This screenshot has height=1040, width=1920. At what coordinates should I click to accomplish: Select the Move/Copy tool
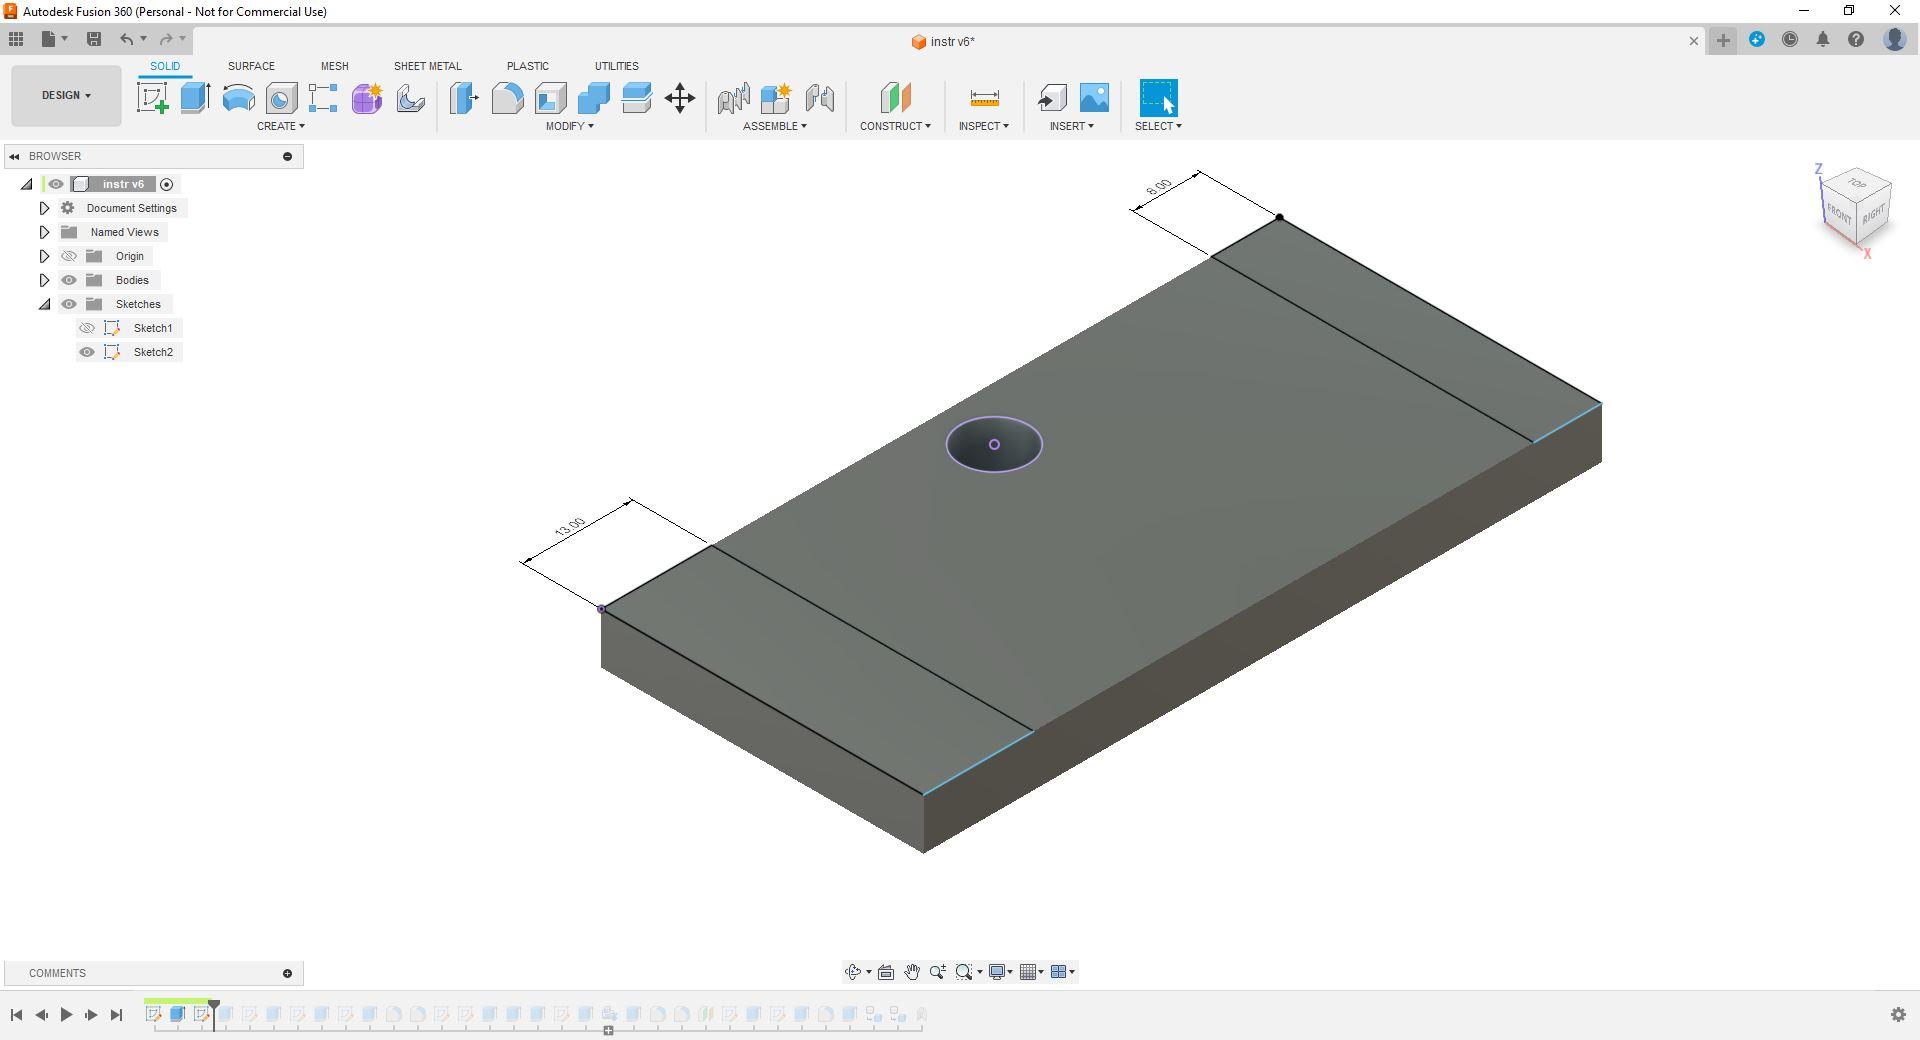(x=680, y=98)
